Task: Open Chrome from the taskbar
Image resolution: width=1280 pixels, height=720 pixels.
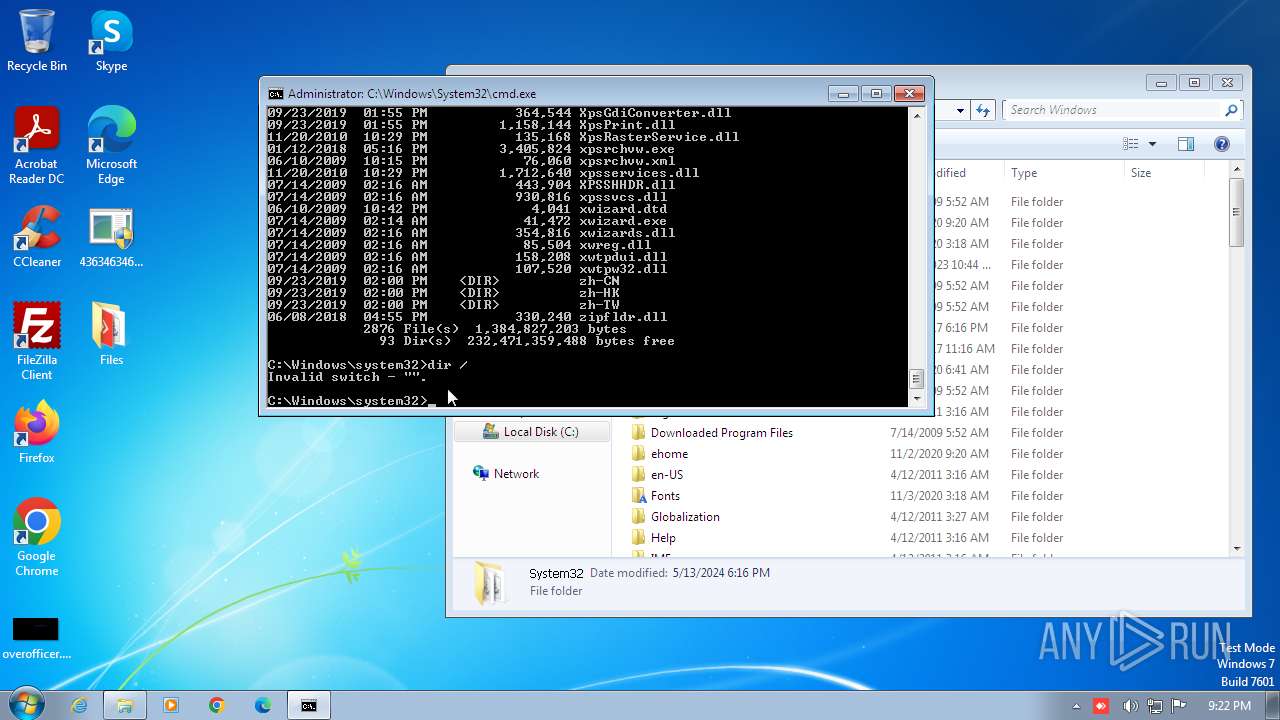Action: coord(217,705)
